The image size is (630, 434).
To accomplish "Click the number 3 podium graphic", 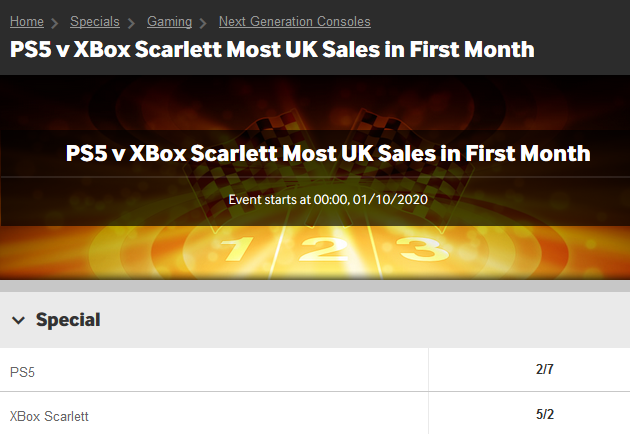I will (423, 248).
